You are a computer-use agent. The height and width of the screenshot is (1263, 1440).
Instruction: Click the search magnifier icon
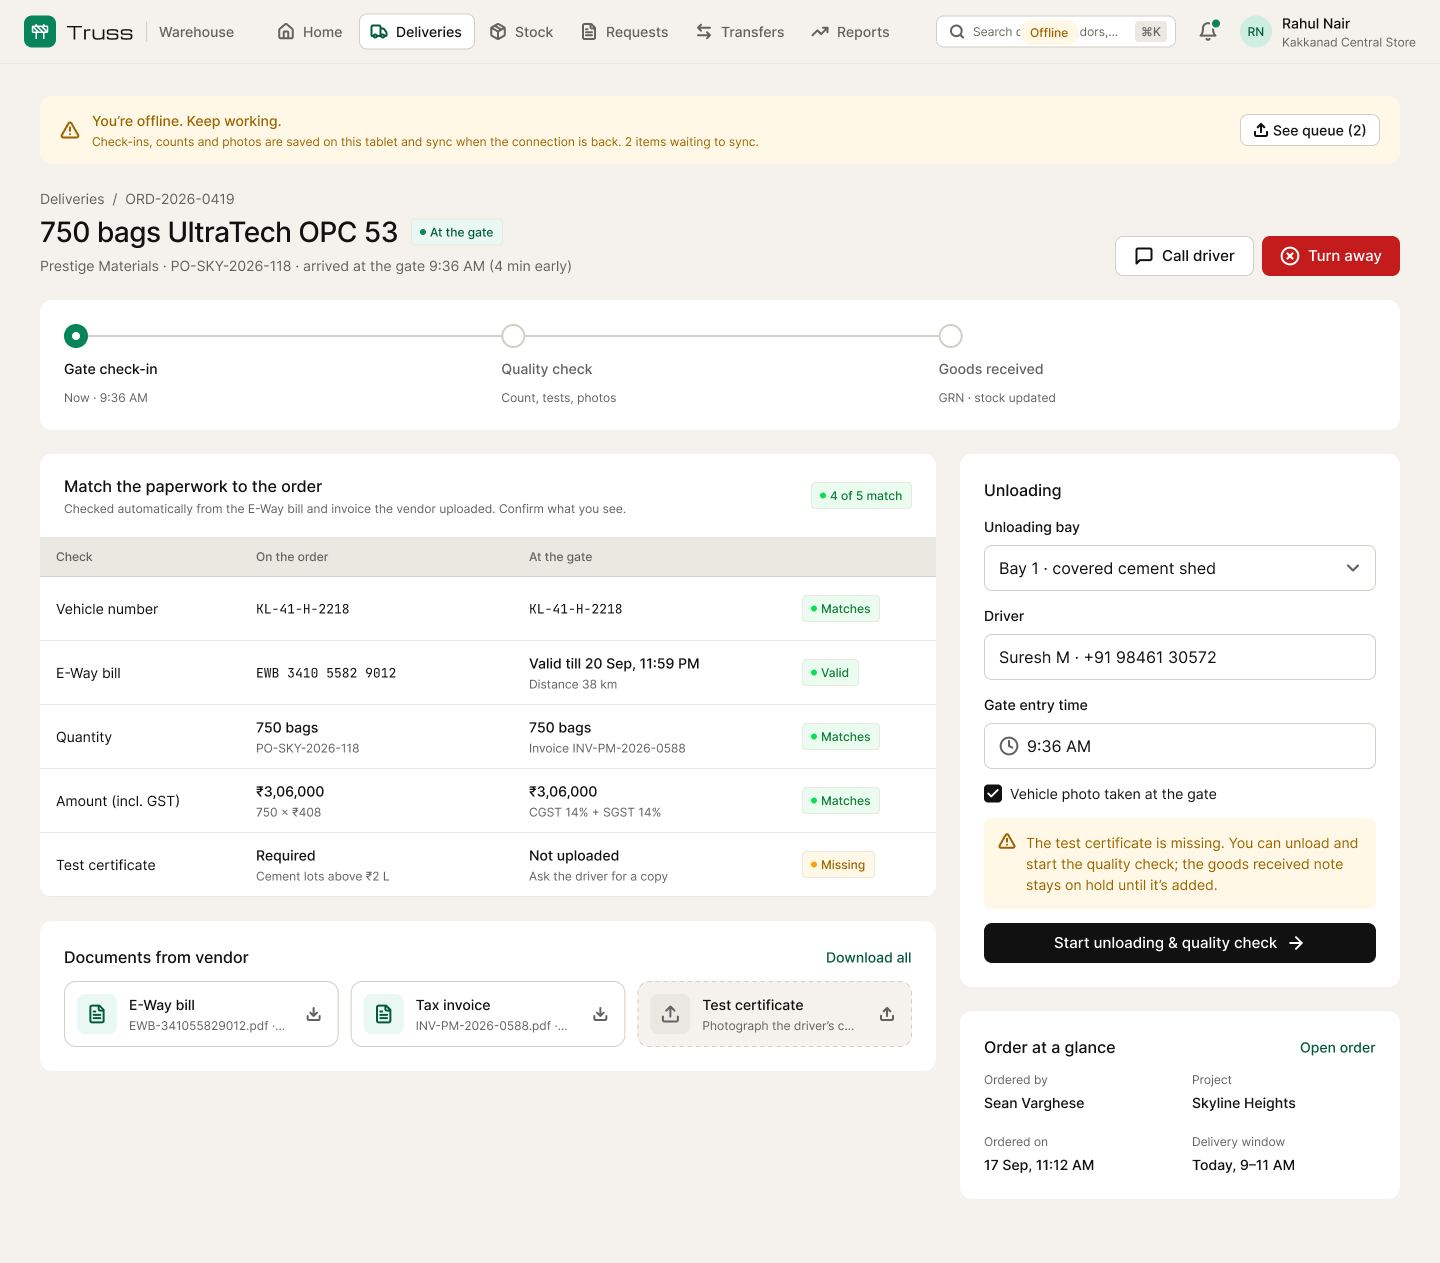[x=957, y=32]
